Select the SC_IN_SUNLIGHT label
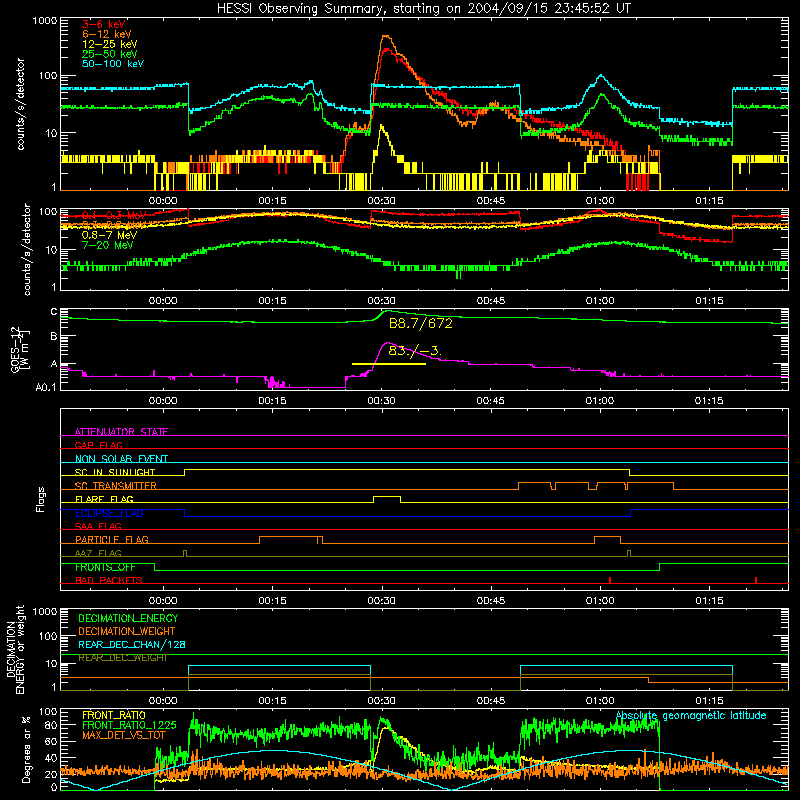Screen dimensions: 800x800 click(x=115, y=472)
